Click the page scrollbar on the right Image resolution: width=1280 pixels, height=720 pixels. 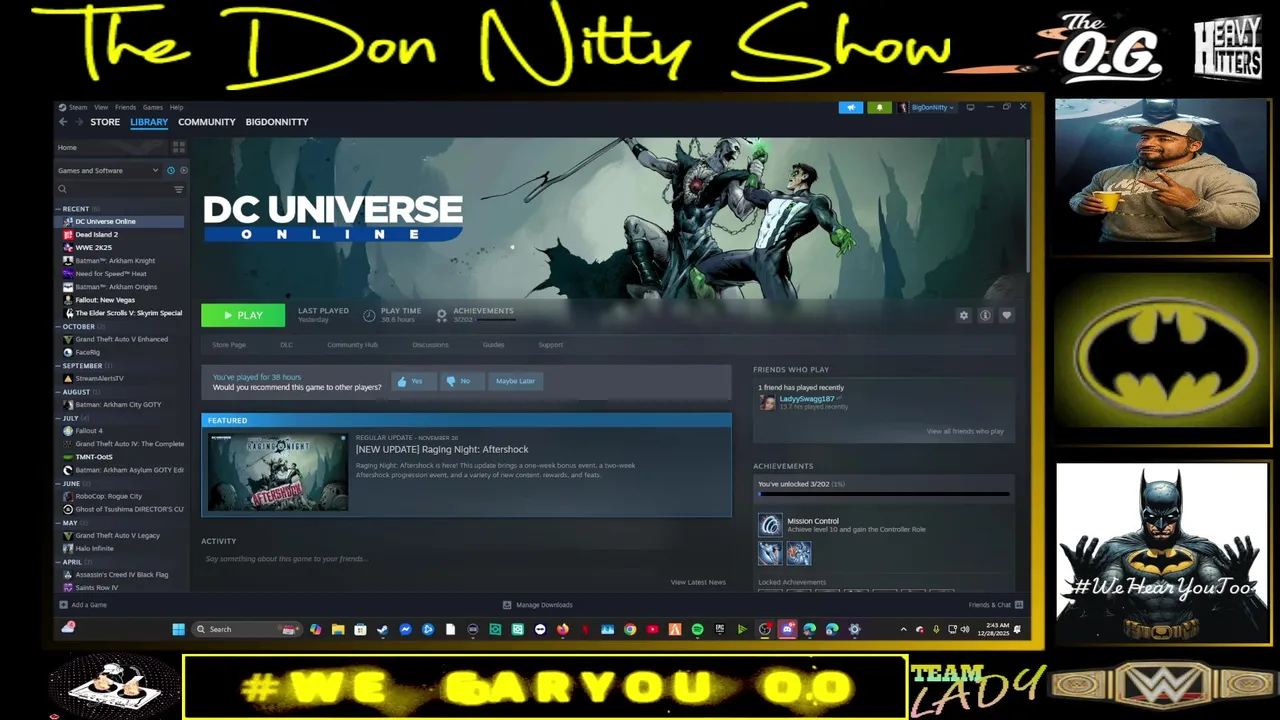tap(1028, 205)
